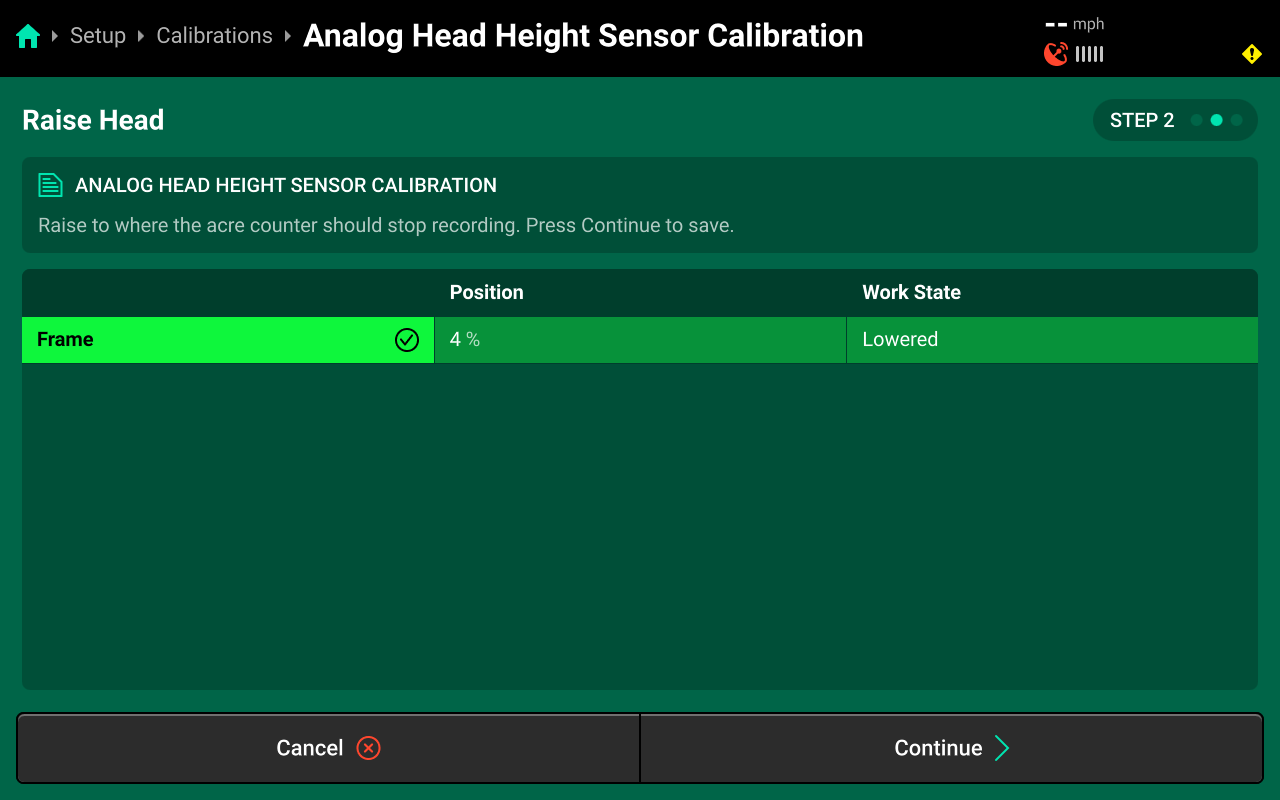Viewport: 1280px width, 800px height.
Task: Navigate to Setup in the breadcrumb
Action: (x=98, y=36)
